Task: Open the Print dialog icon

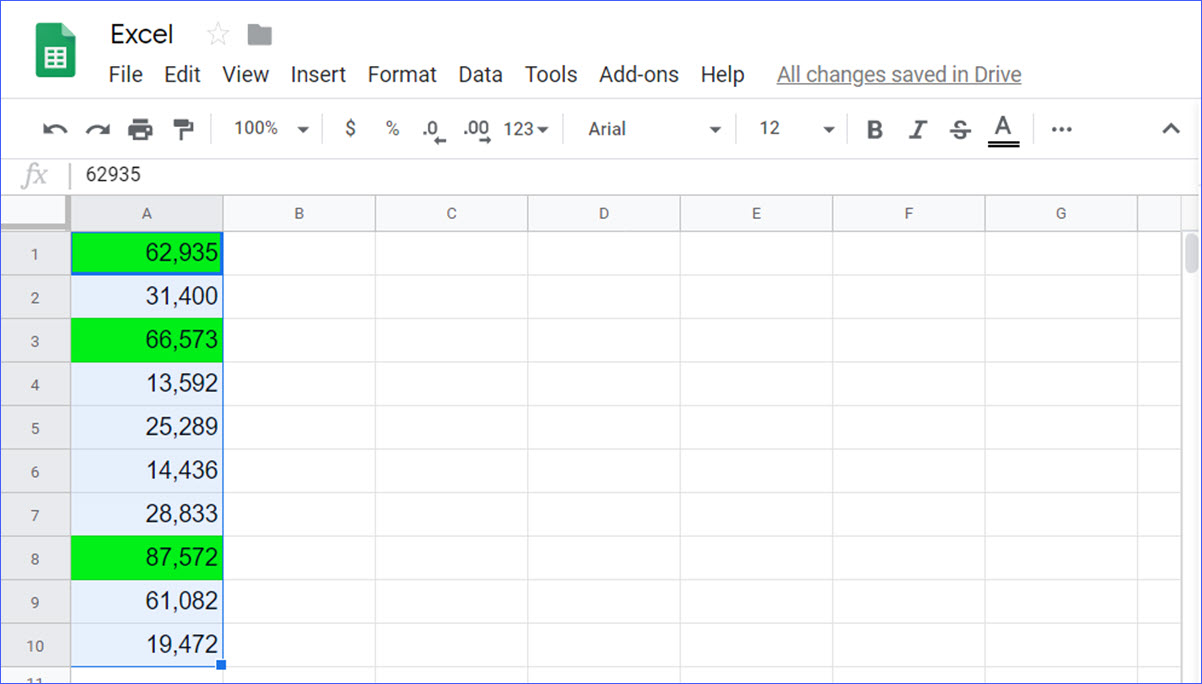Action: pyautogui.click(x=140, y=128)
